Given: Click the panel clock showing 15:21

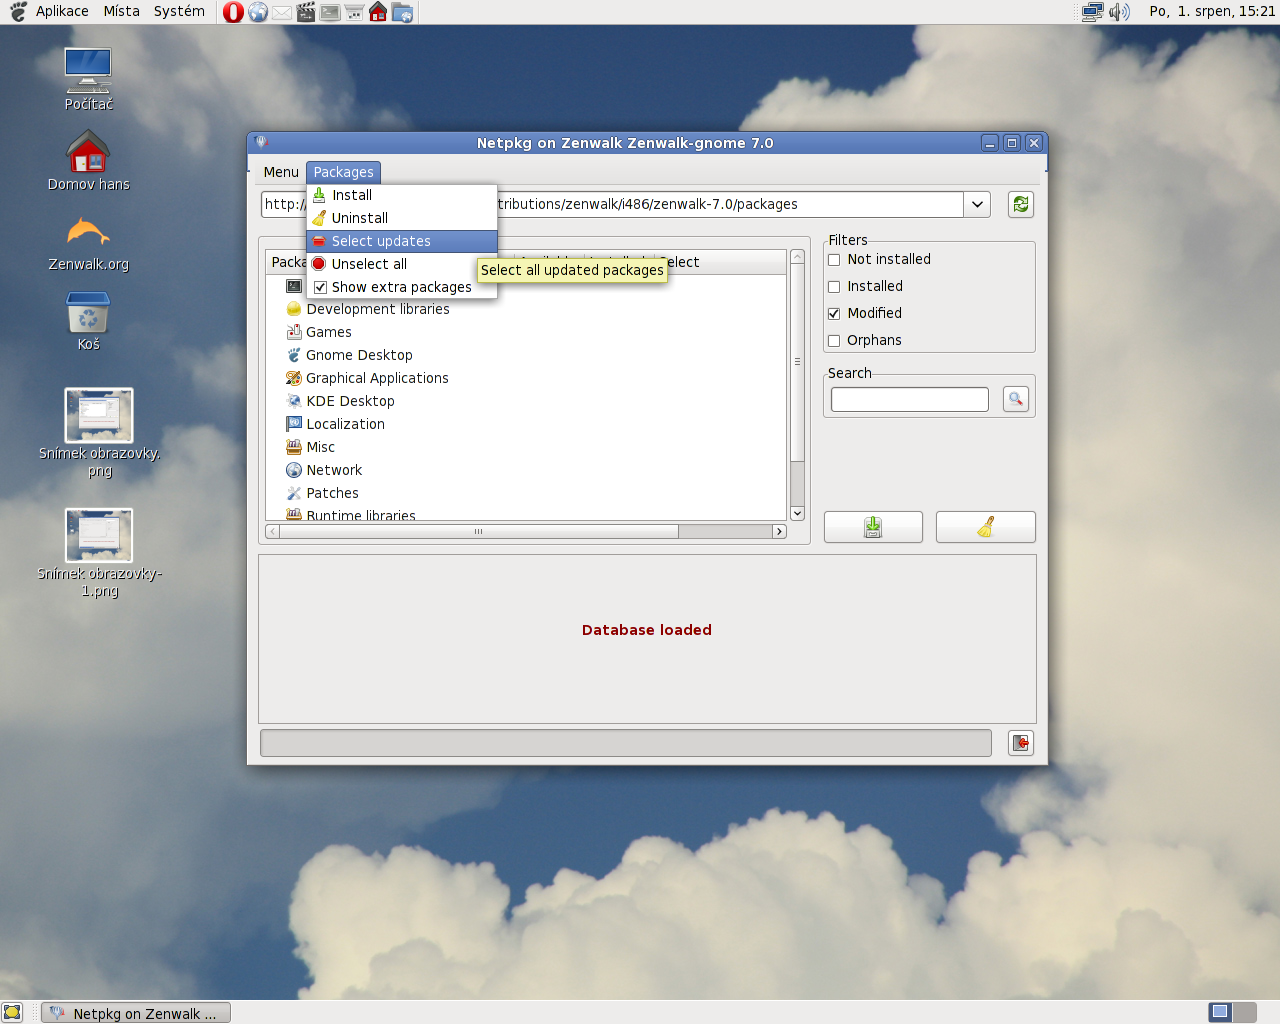Looking at the screenshot, I should [1212, 12].
